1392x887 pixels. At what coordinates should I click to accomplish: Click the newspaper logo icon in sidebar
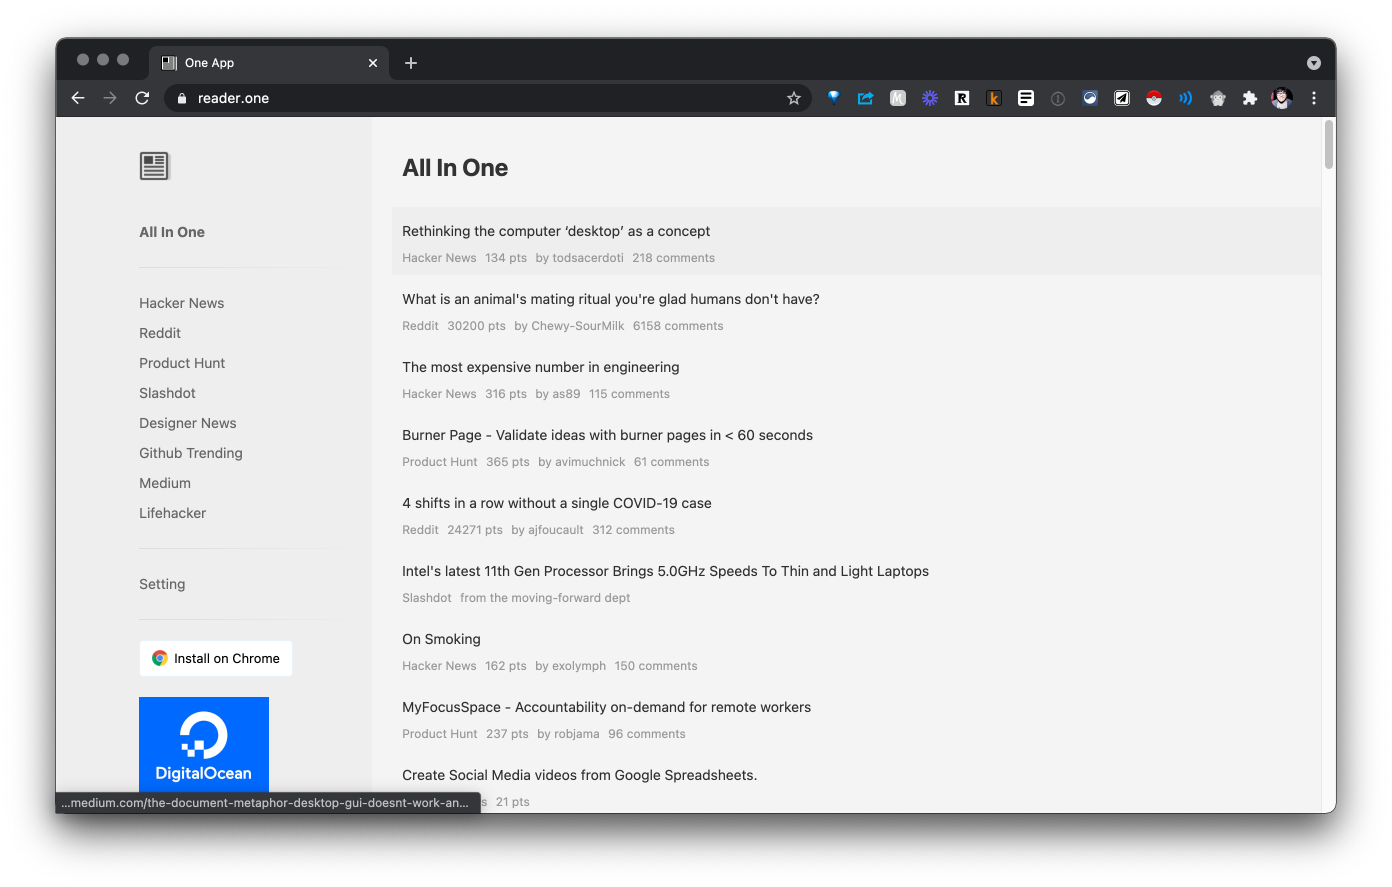pyautogui.click(x=154, y=166)
